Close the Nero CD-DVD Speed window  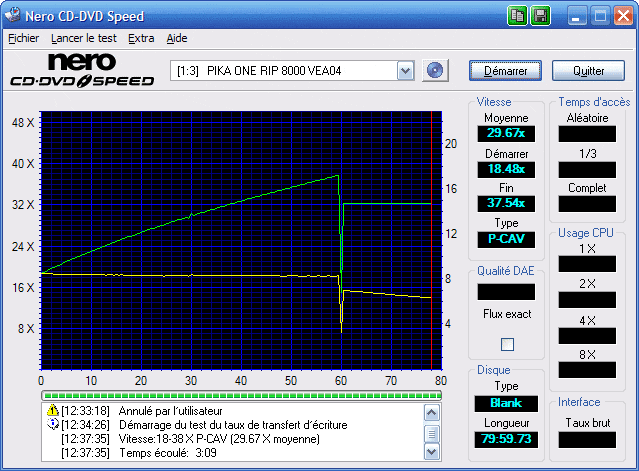(624, 16)
